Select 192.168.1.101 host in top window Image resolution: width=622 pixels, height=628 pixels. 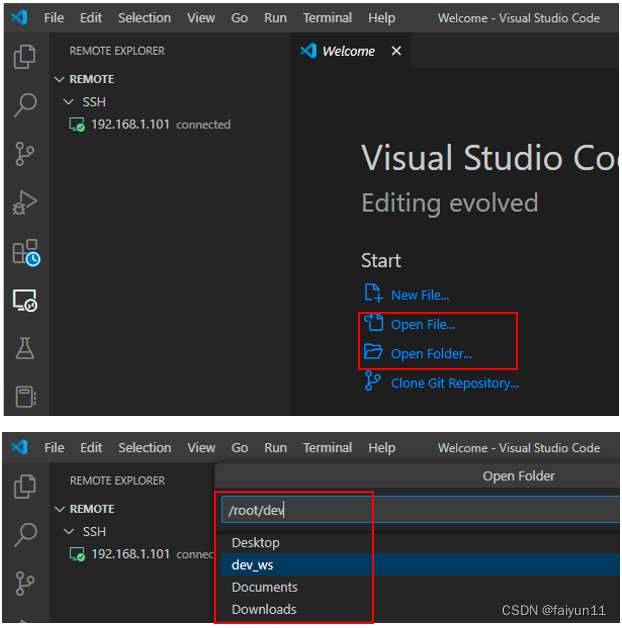coord(130,125)
